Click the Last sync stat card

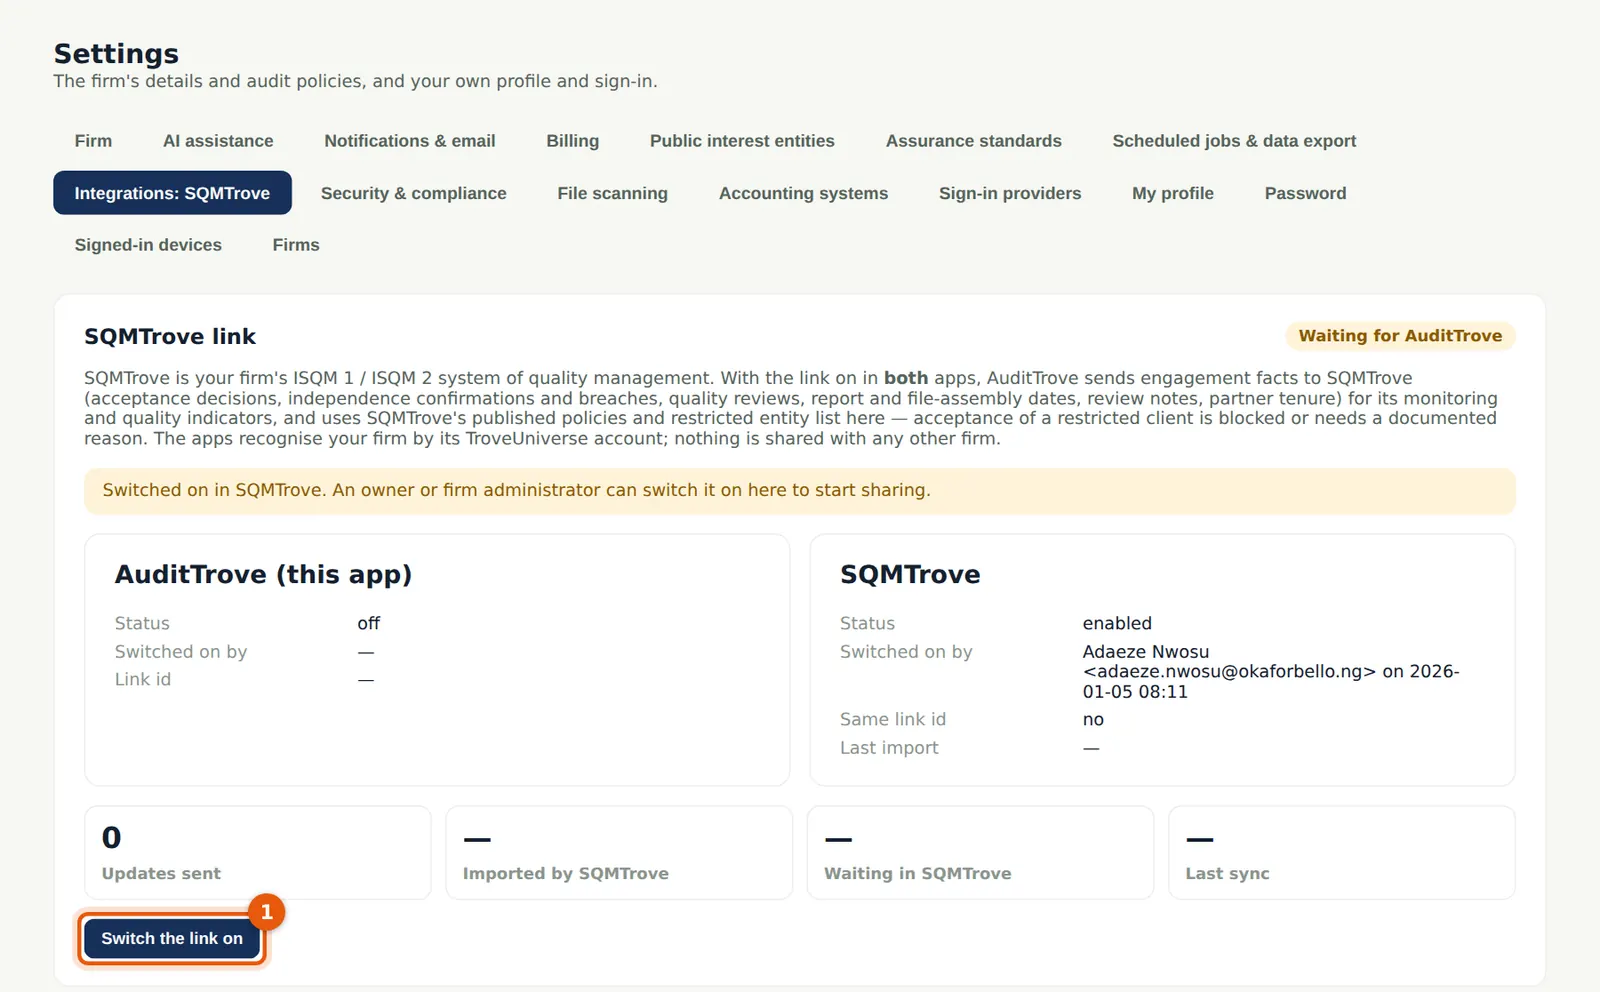point(1342,853)
